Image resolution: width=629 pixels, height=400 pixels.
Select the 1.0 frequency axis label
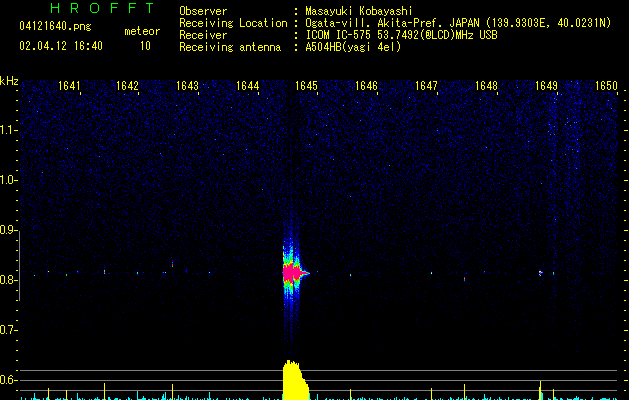pyautogui.click(x=9, y=180)
